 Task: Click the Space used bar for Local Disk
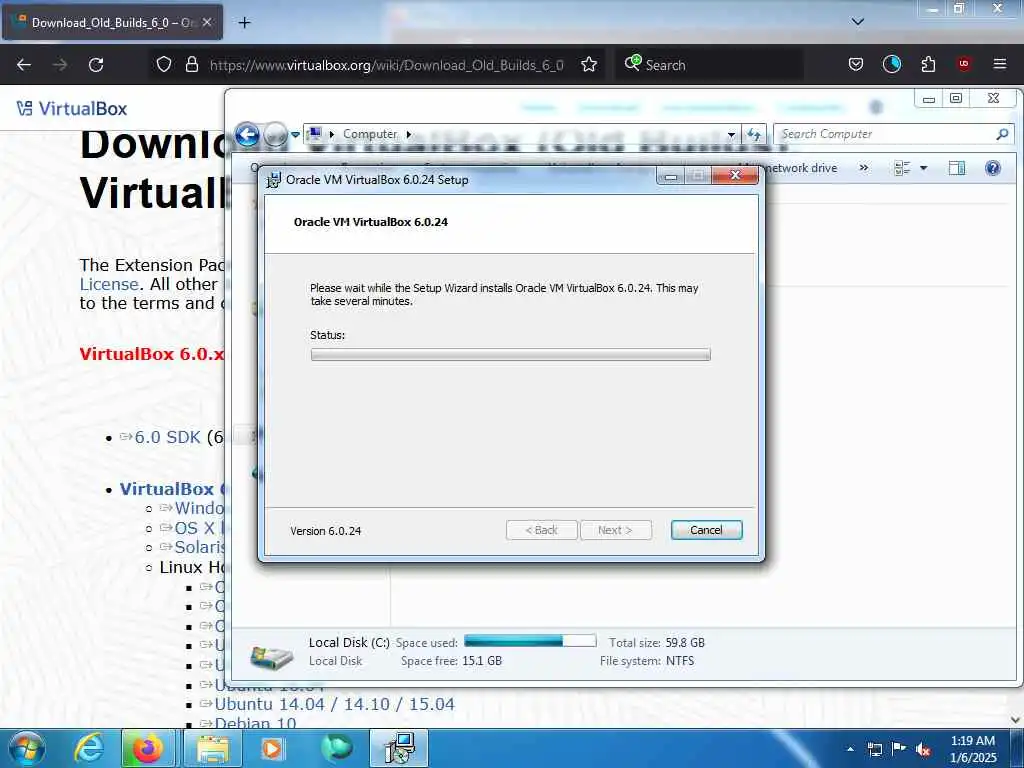point(530,641)
